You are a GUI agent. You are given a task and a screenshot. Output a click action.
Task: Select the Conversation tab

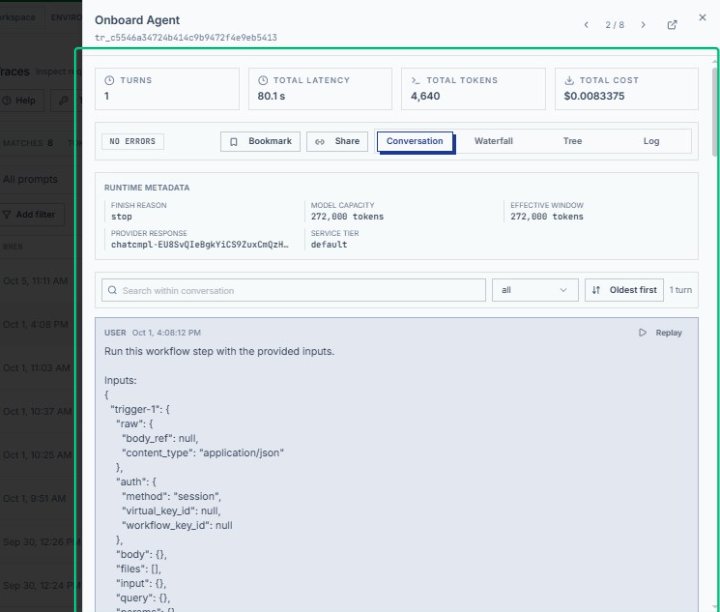(x=415, y=141)
